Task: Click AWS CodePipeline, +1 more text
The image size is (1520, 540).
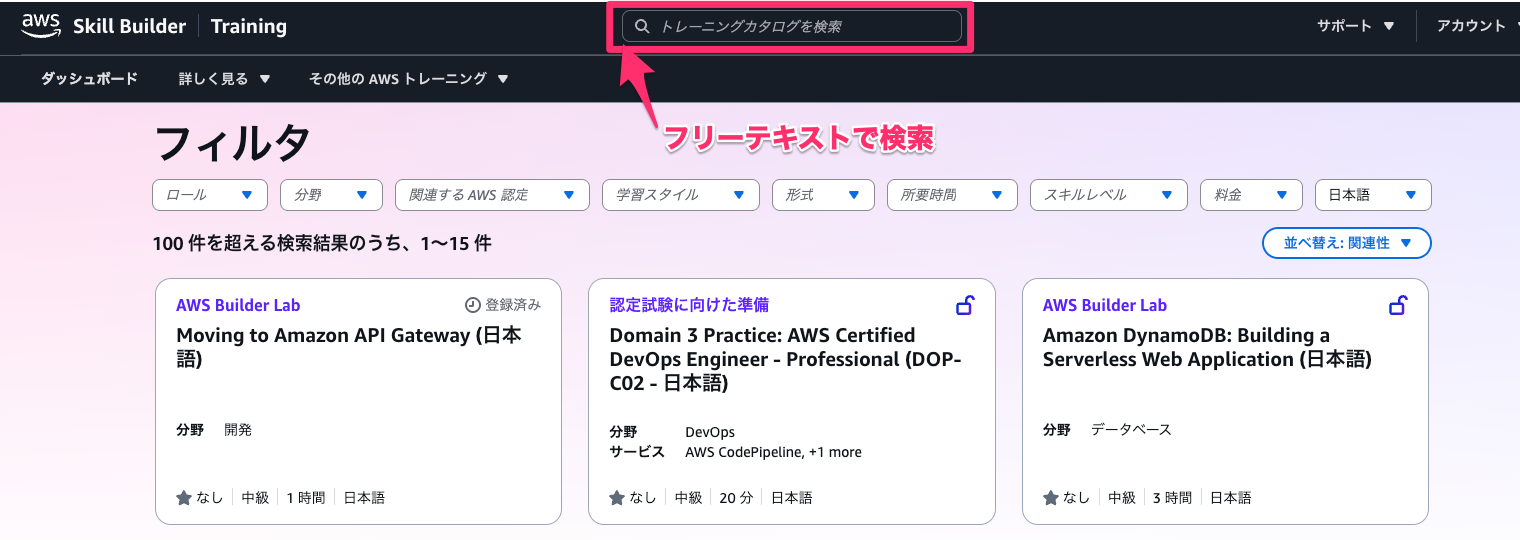Action: (773, 452)
